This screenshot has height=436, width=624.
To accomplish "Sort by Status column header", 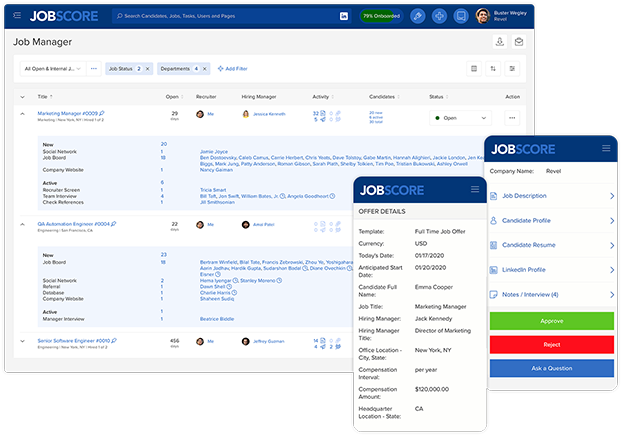I will (438, 97).
